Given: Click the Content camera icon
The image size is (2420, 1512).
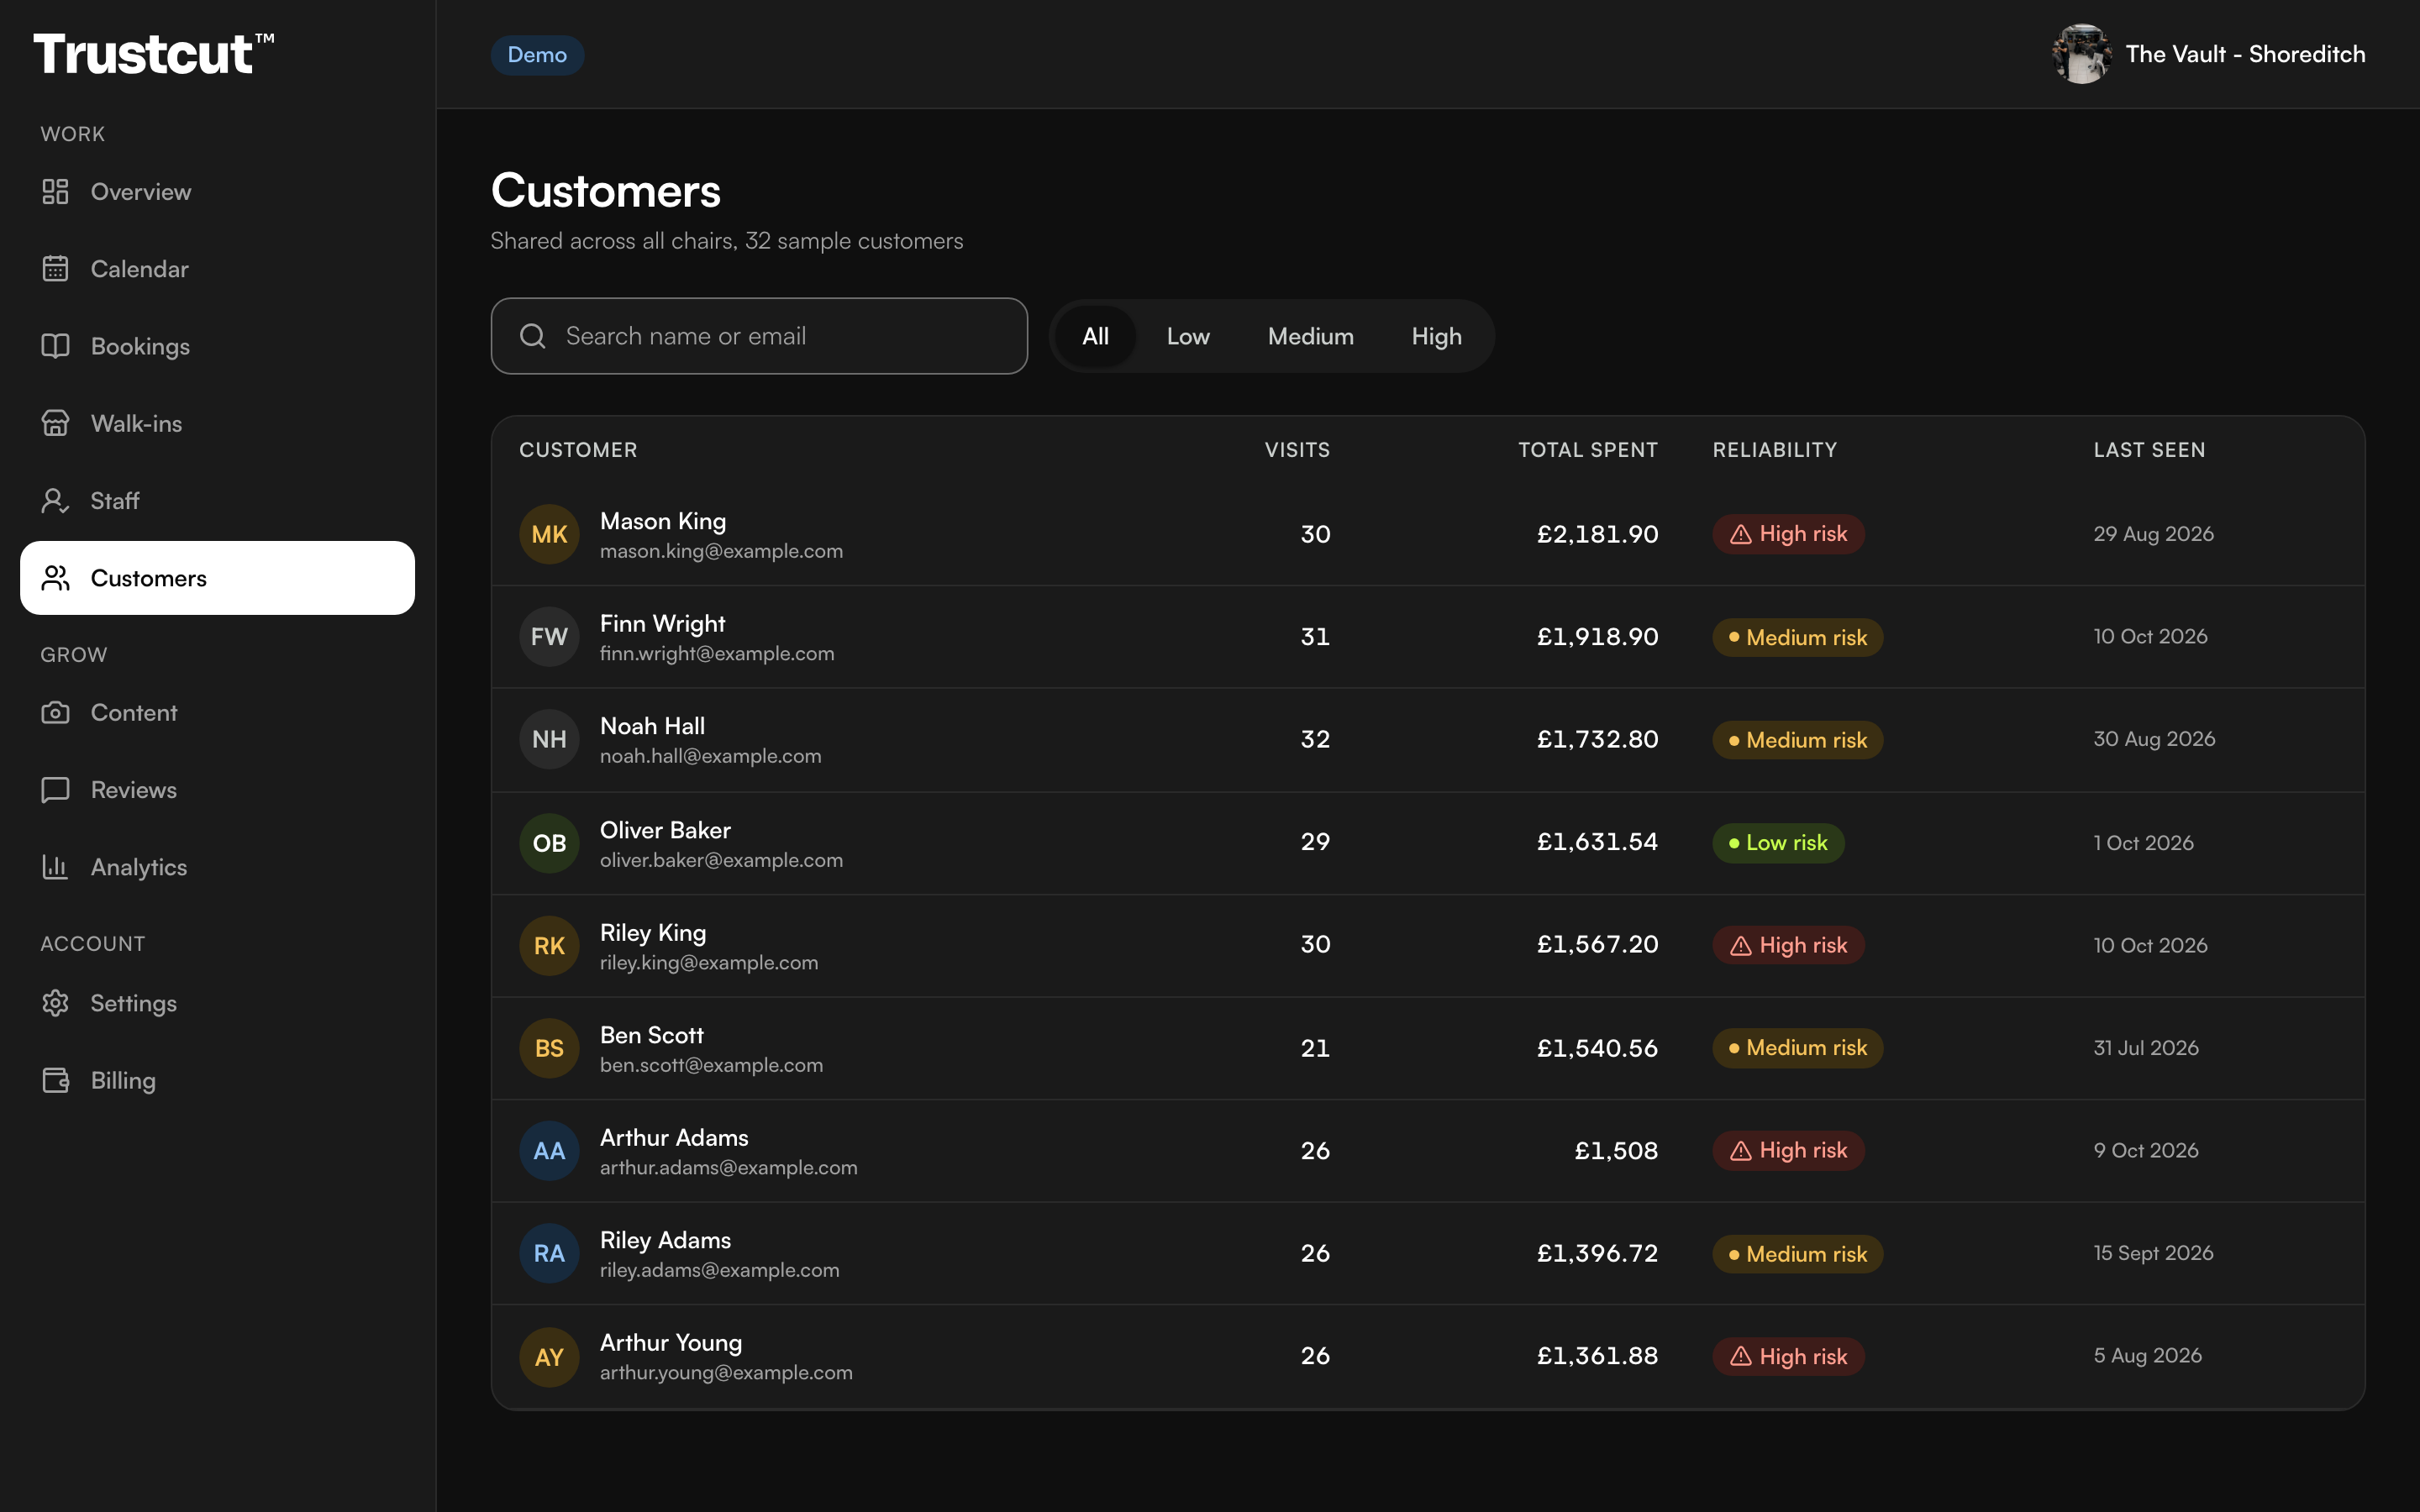Looking at the screenshot, I should [x=55, y=712].
